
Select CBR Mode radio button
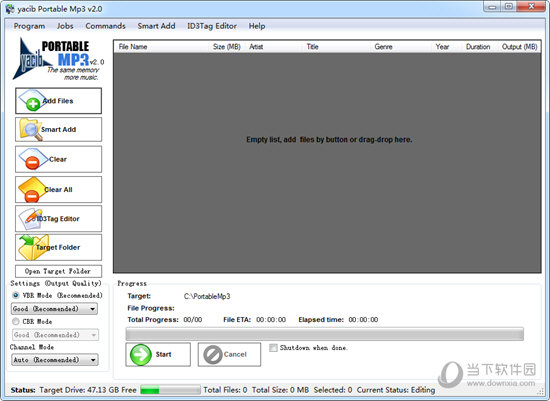point(16,321)
